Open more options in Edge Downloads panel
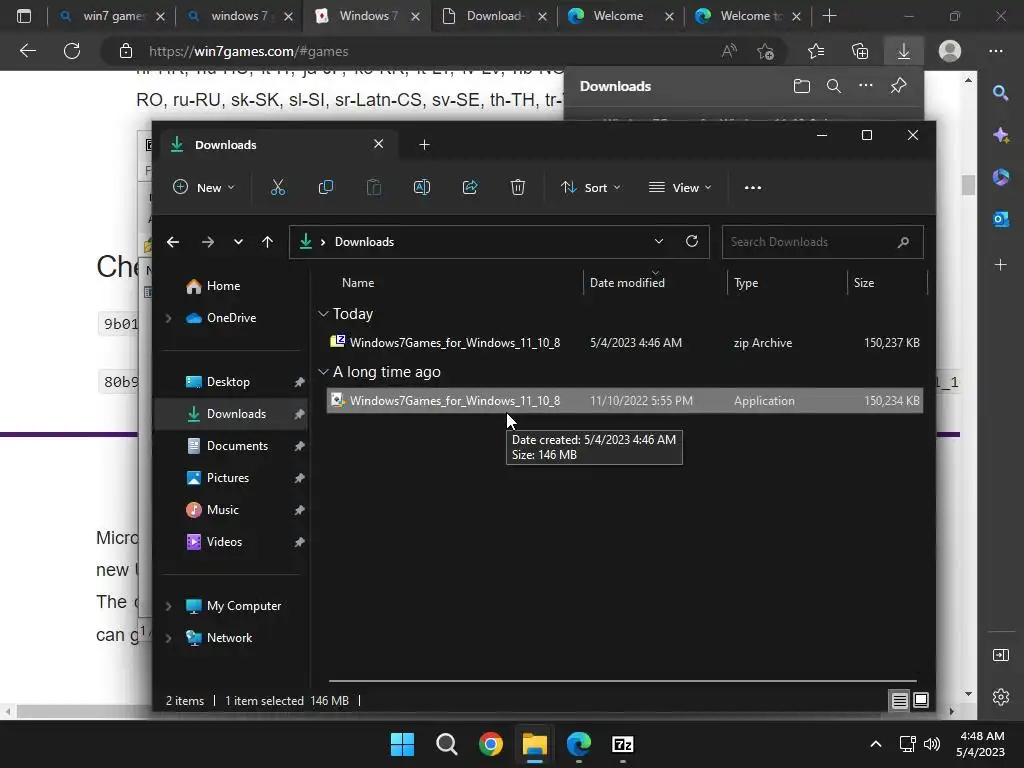The image size is (1024, 768). tap(866, 86)
